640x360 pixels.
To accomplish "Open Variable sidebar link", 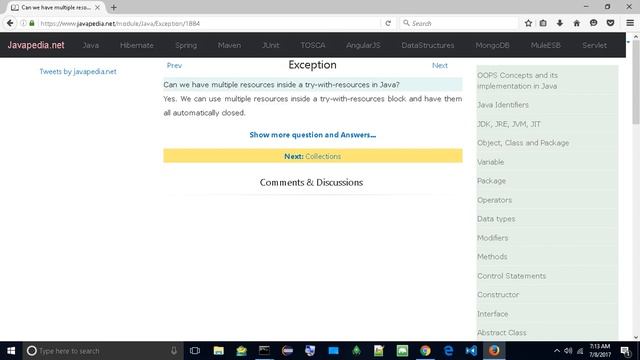I will (491, 162).
